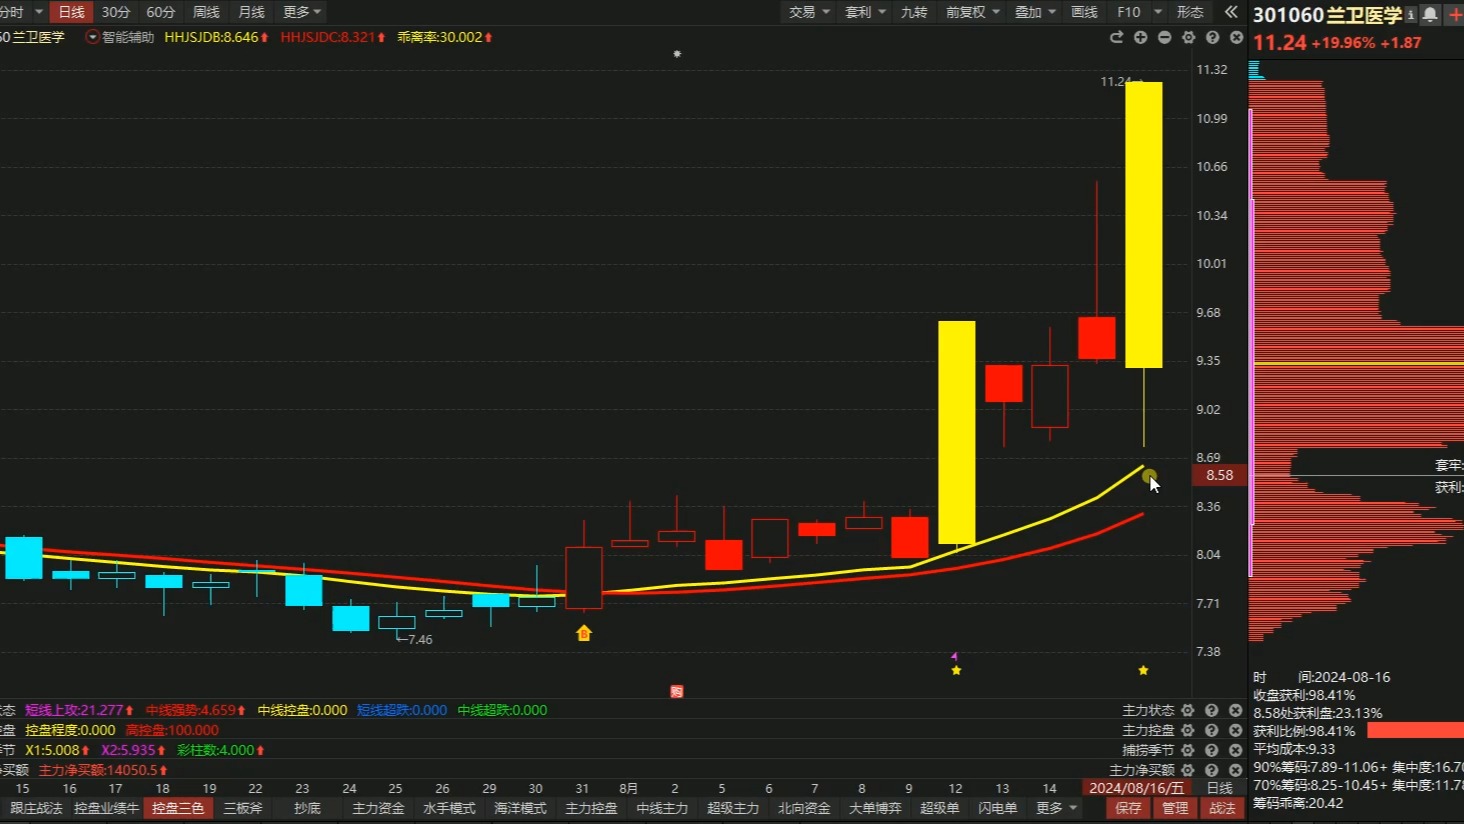Open help for 主力状态 indicator
This screenshot has width=1464, height=824.
coord(1212,710)
